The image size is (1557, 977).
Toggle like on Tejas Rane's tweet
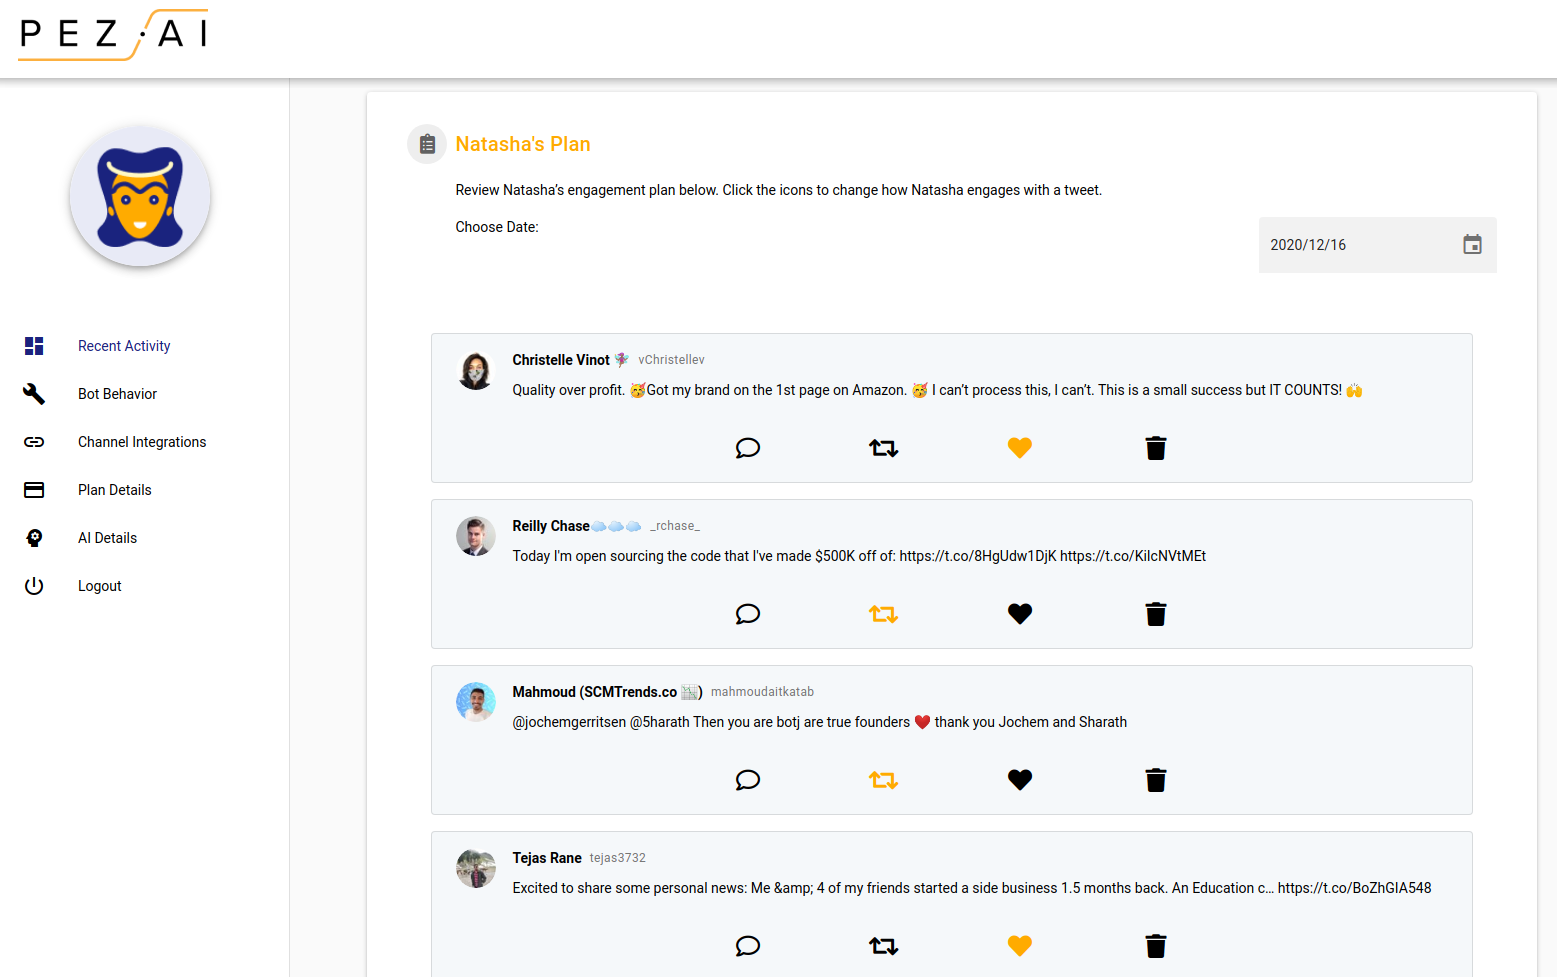point(1019,946)
